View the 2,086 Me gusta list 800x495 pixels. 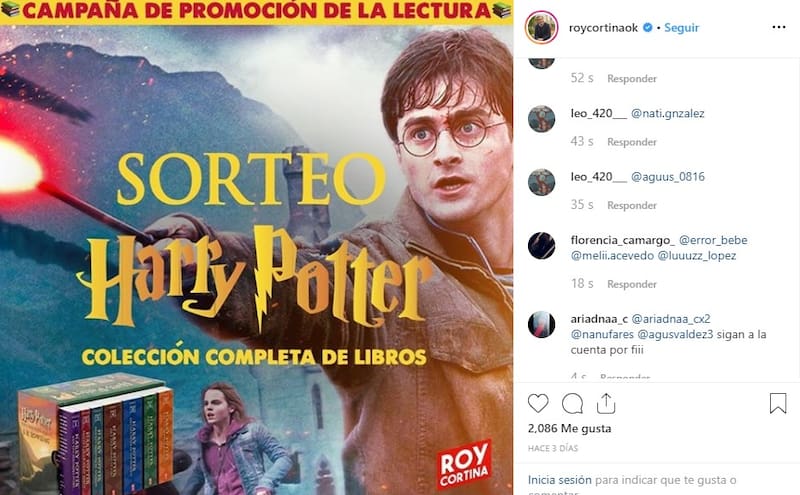(569, 429)
